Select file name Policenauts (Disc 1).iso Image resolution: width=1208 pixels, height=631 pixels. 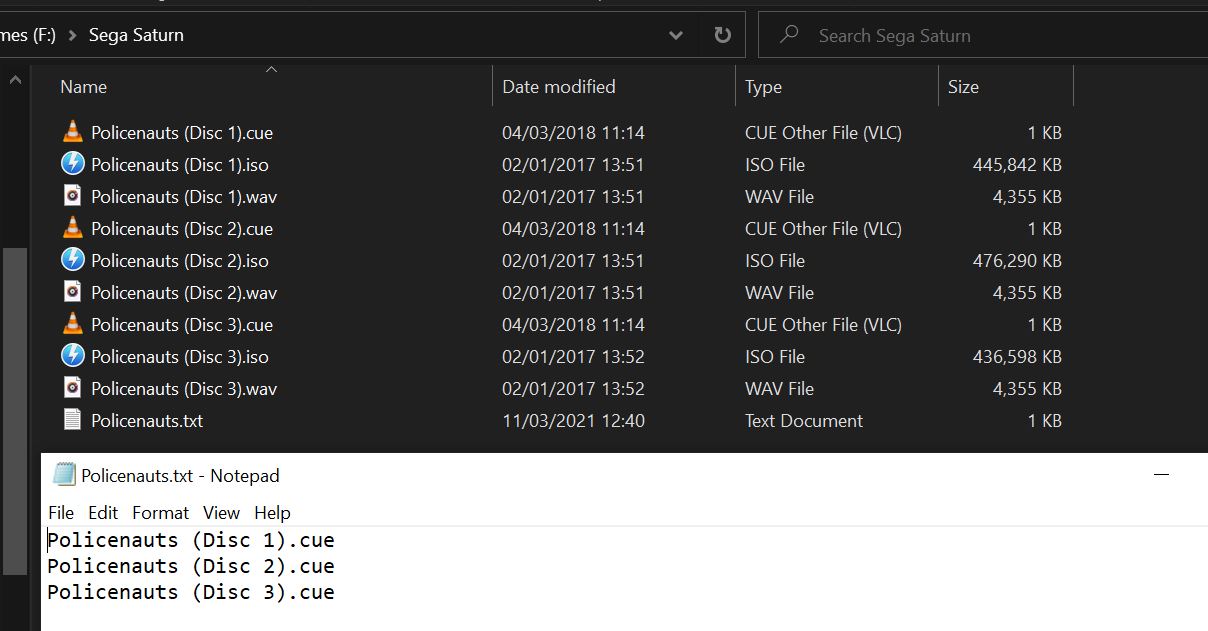(x=180, y=164)
